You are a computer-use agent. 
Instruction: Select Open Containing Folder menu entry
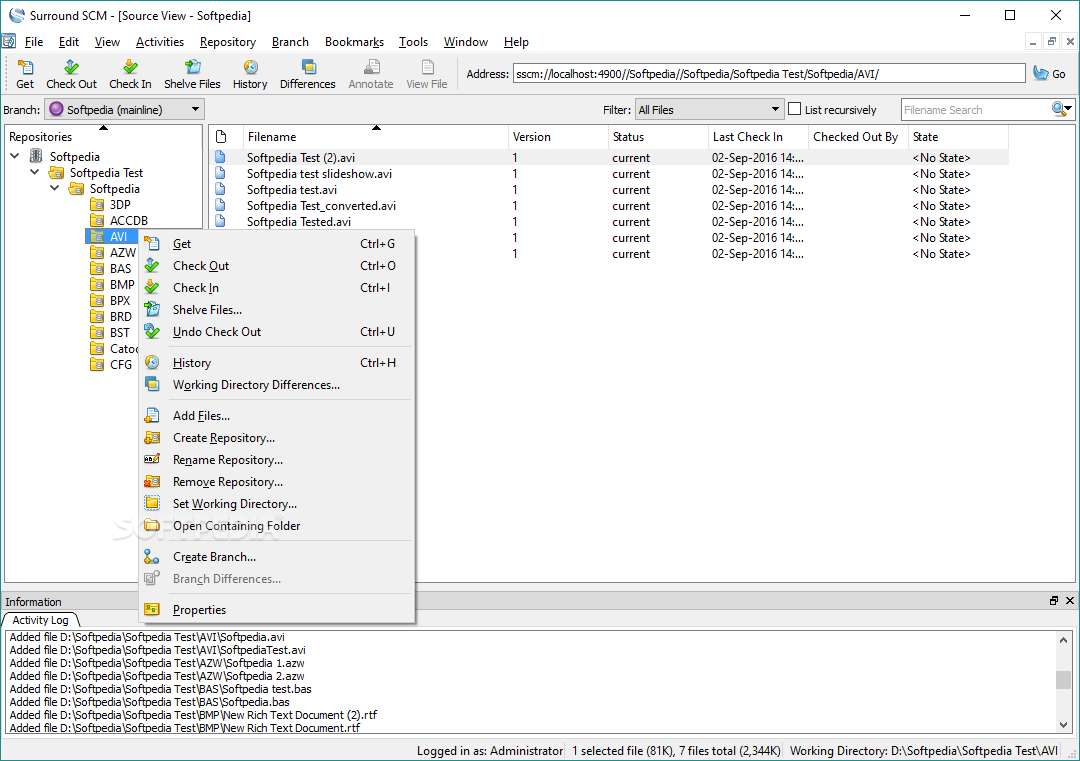[277, 526]
